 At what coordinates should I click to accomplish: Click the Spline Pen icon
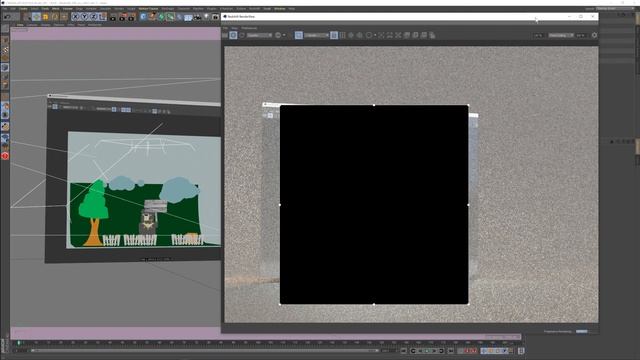(152, 17)
